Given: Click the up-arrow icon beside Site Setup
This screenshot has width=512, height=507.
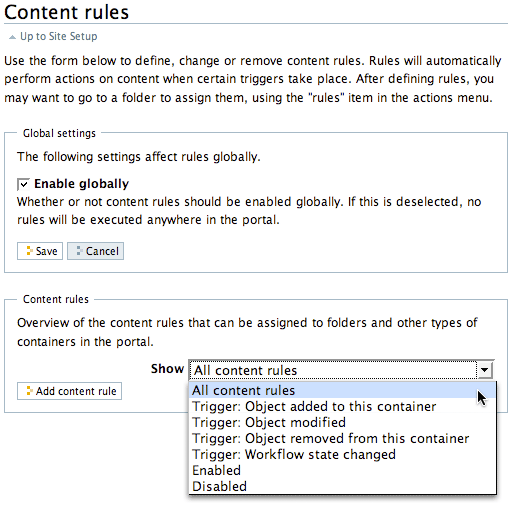Looking at the screenshot, I should [12, 37].
